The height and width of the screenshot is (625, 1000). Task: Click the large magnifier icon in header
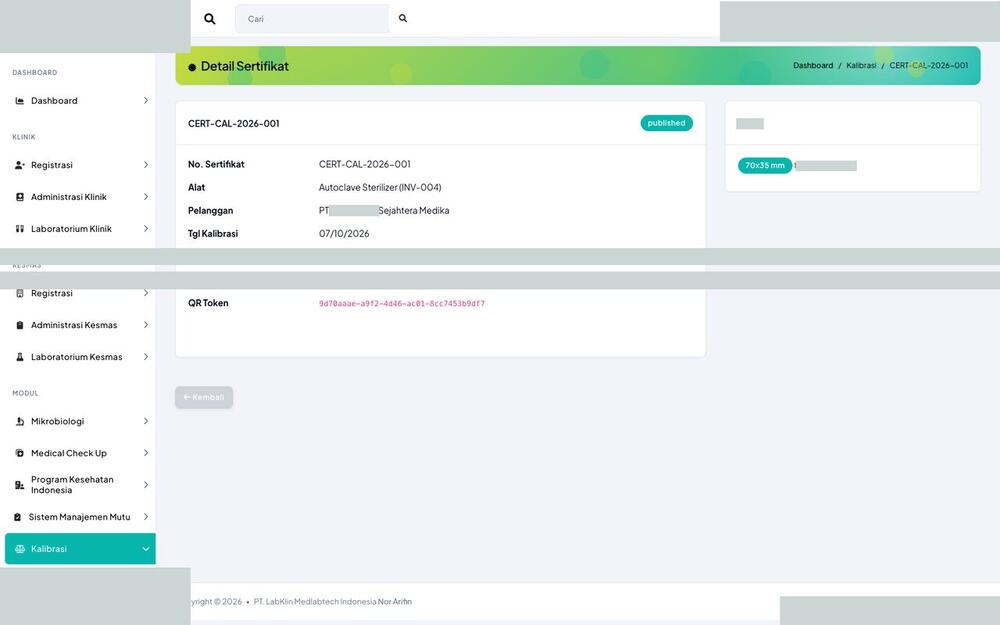coord(209,19)
